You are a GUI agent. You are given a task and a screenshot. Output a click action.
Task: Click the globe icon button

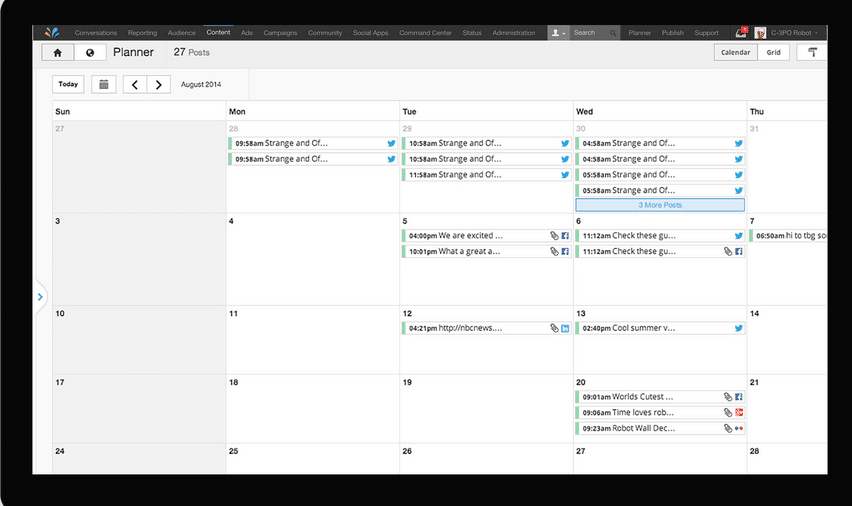click(x=90, y=53)
